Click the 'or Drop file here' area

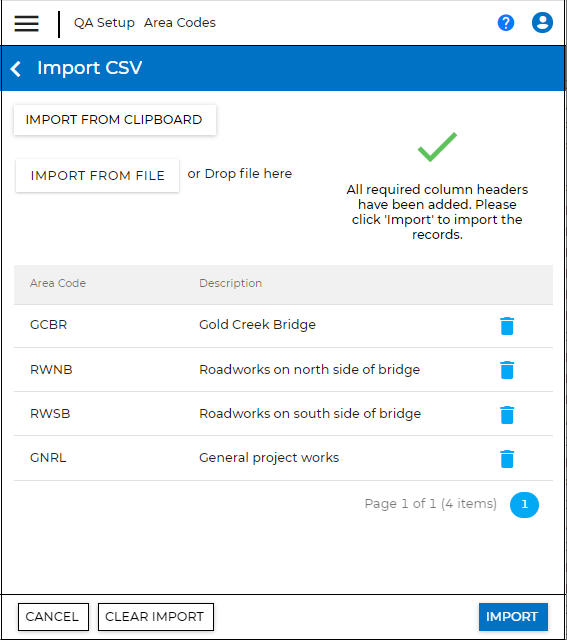(240, 174)
